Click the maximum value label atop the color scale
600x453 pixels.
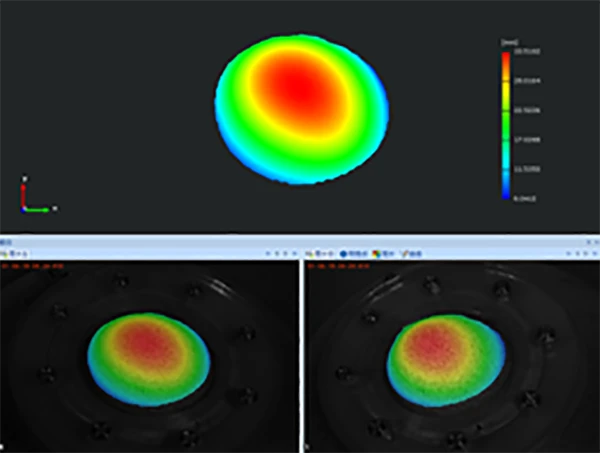527,51
